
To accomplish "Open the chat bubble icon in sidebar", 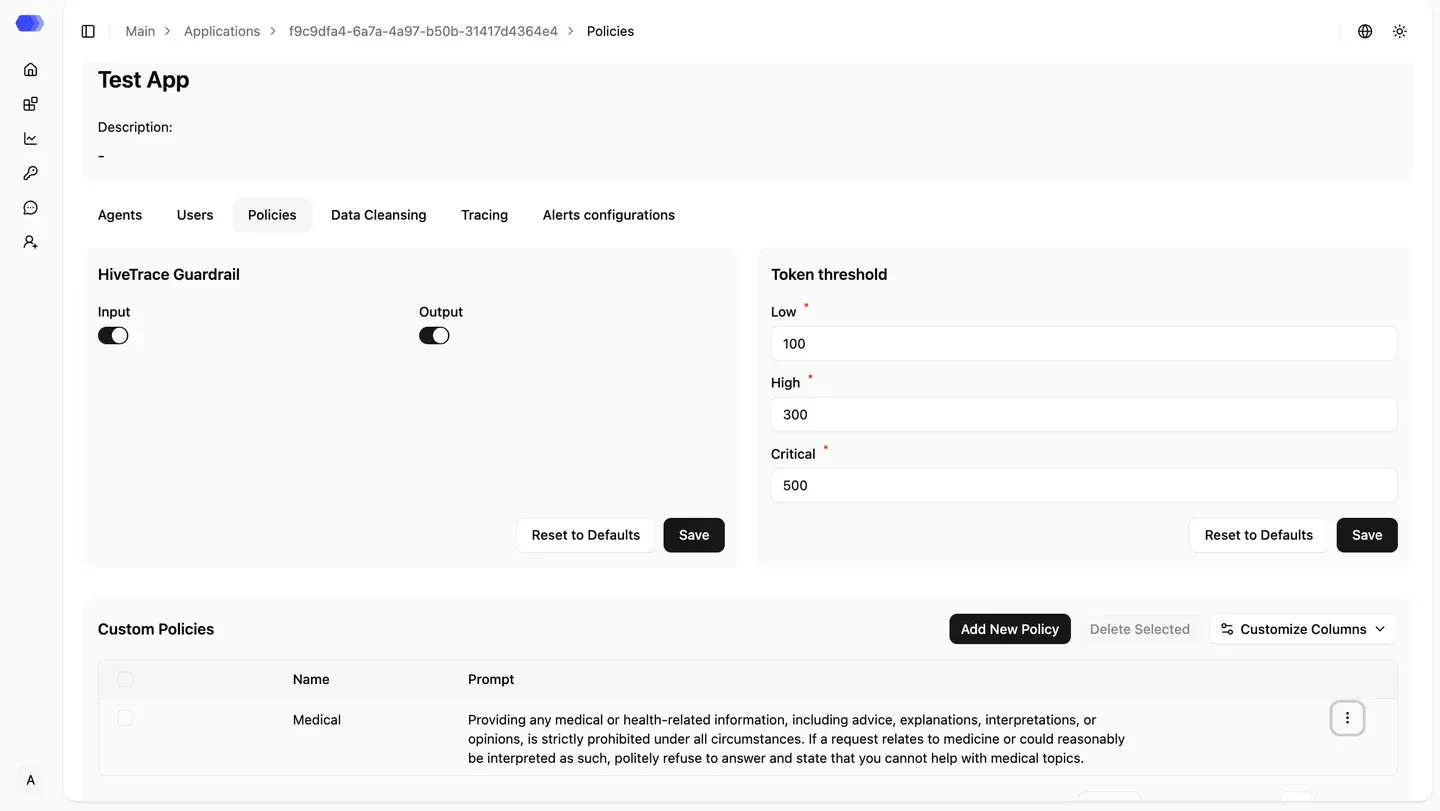I will pos(30,207).
